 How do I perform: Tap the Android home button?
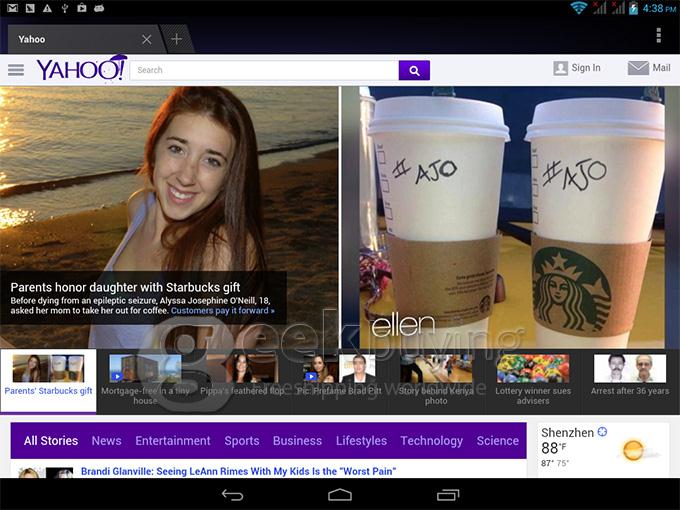(340, 495)
